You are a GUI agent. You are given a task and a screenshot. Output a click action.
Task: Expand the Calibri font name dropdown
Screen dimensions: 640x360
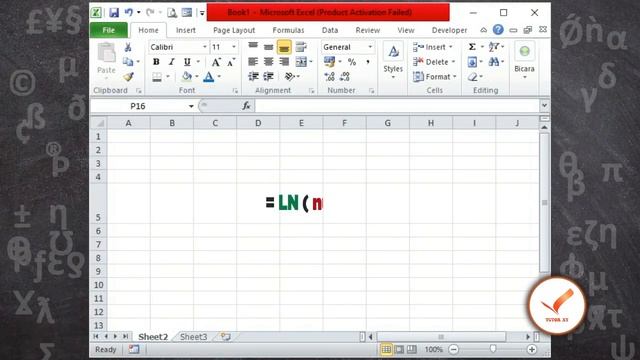click(x=205, y=47)
